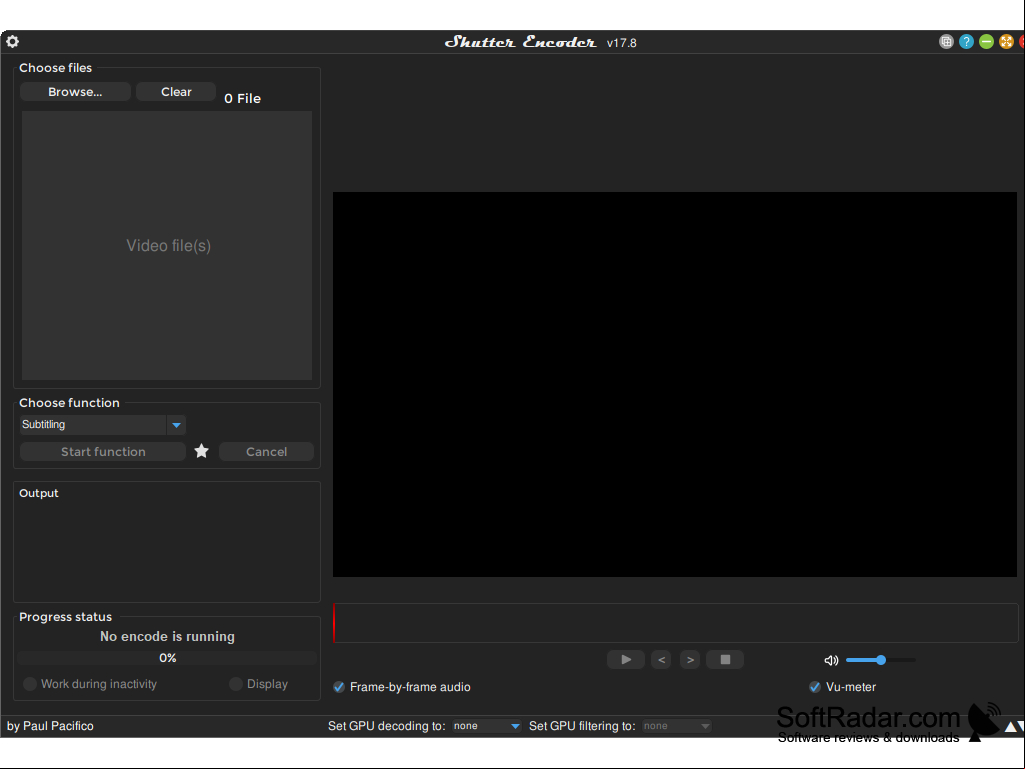The width and height of the screenshot is (1025, 769).
Task: Adjust the volume slider
Action: click(x=881, y=660)
